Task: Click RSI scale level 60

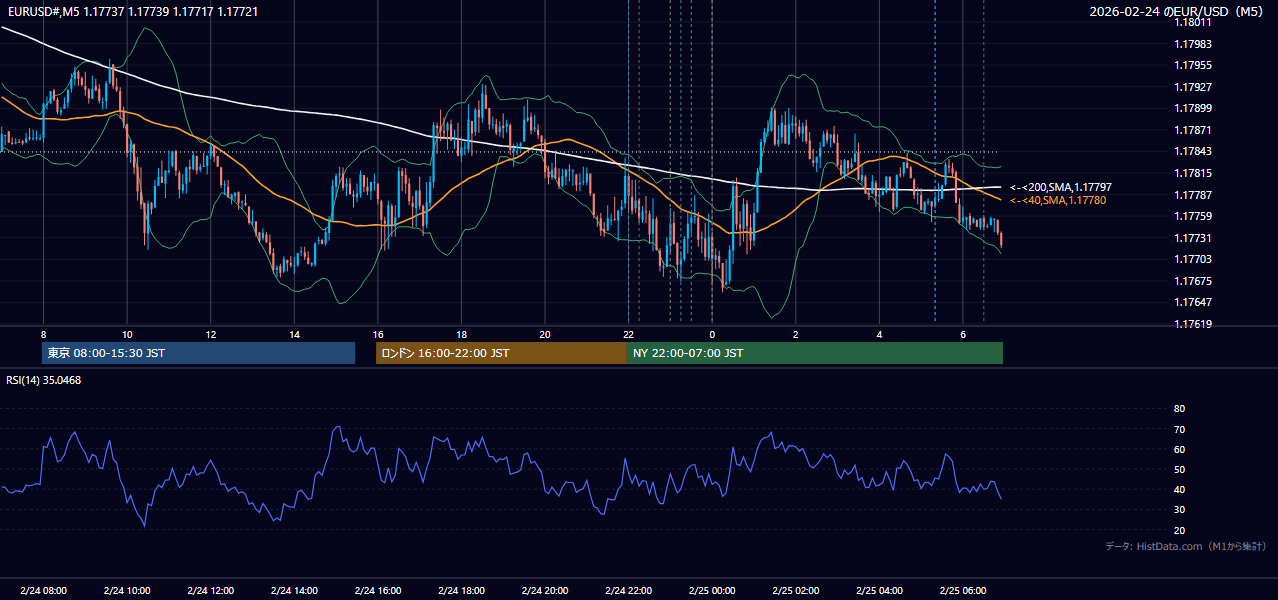Action: coord(1179,449)
